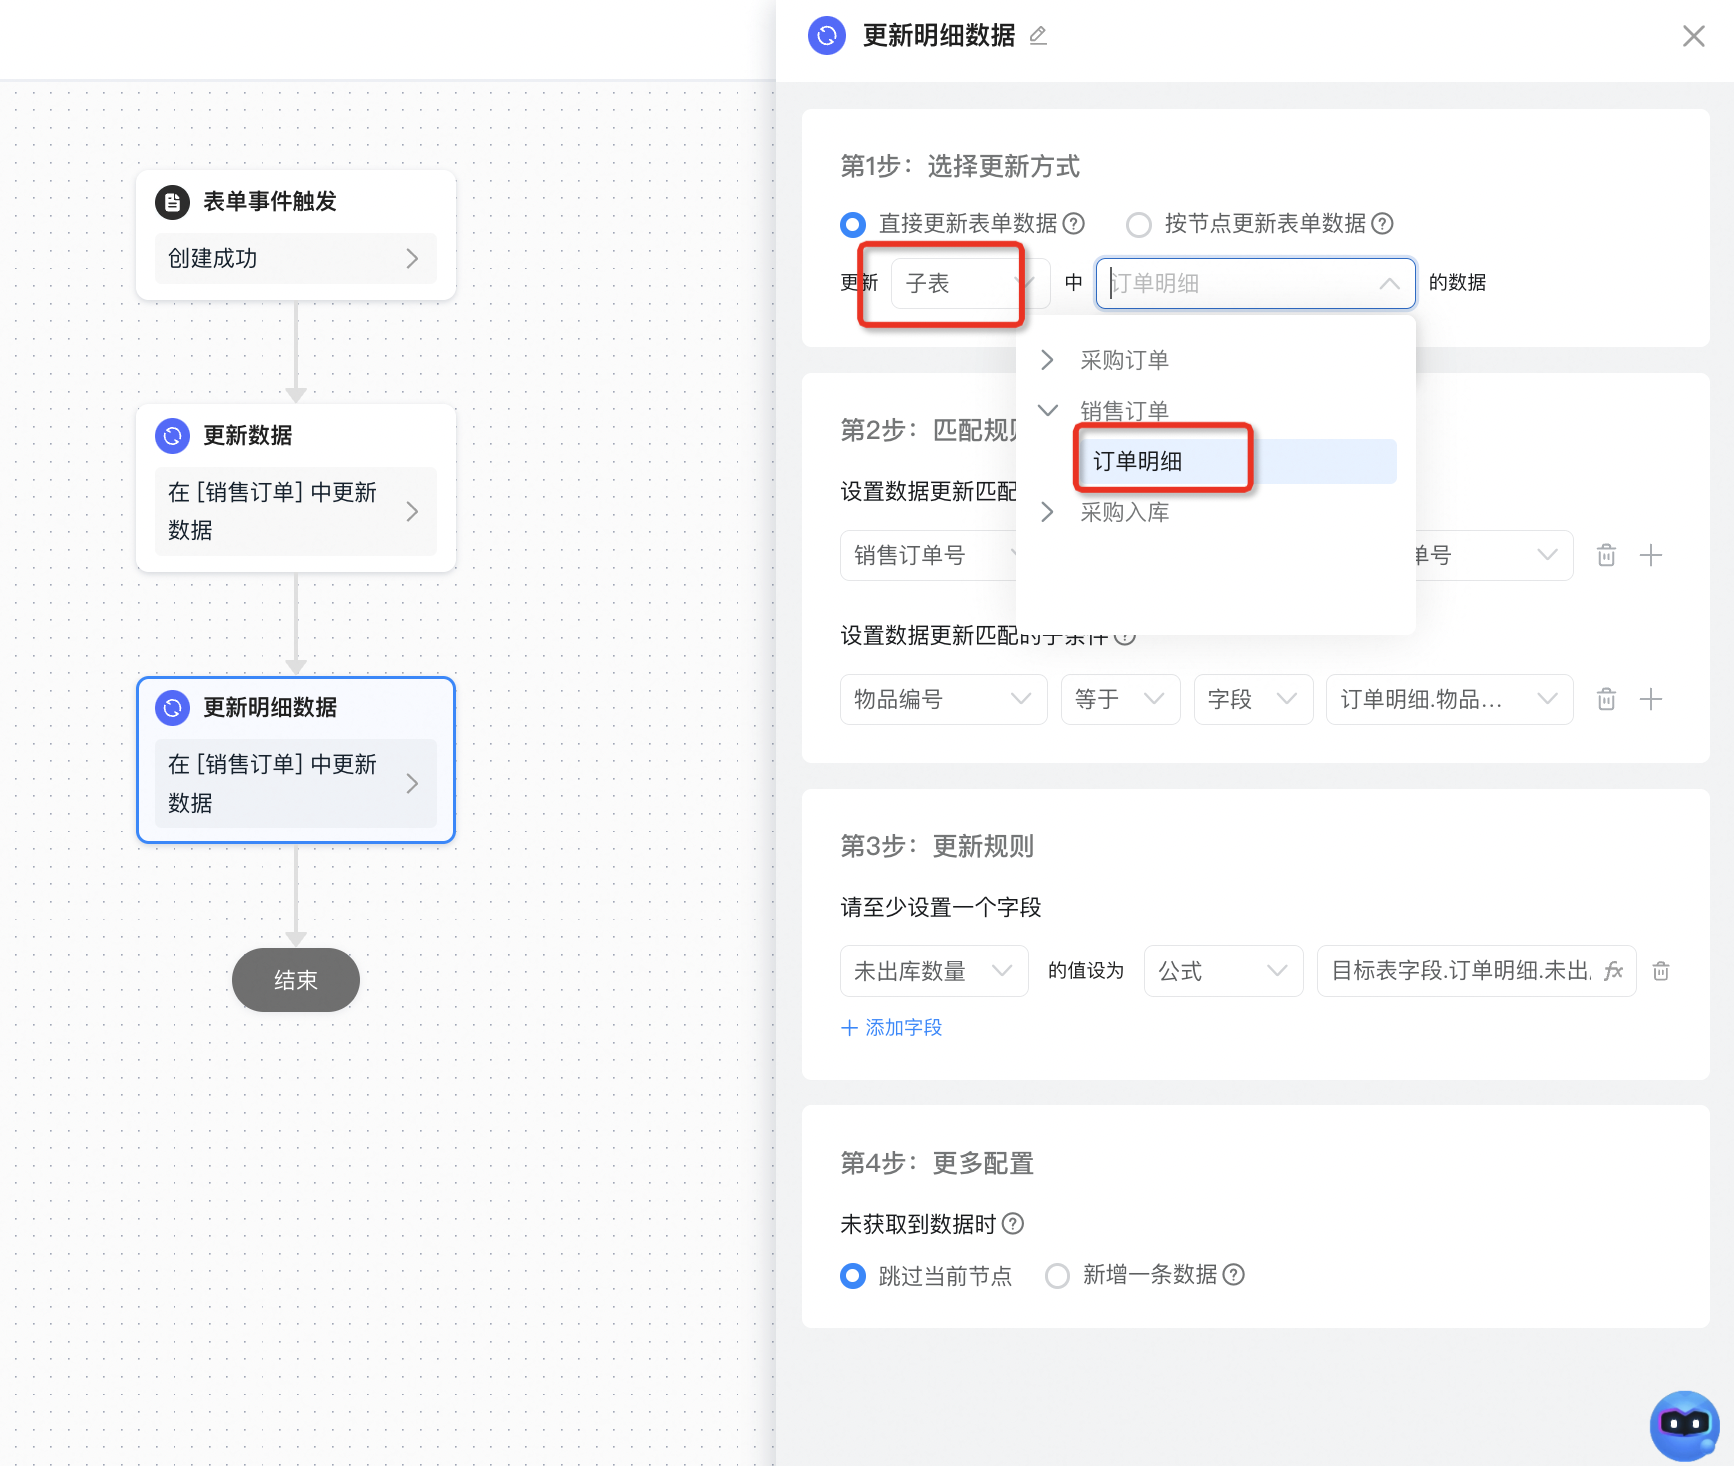Click help icon next to 未获取到数据时
The height and width of the screenshot is (1466, 1734).
1013,1224
